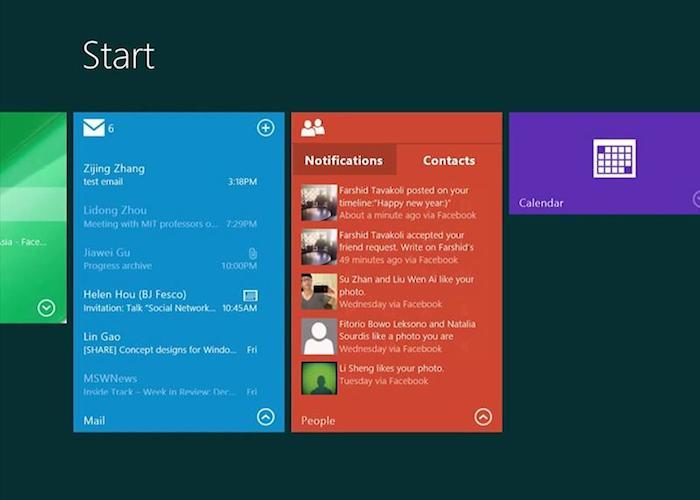Open Li Sheng green avatar thumbnail
Image resolution: width=700 pixels, height=500 pixels.
tap(319, 379)
